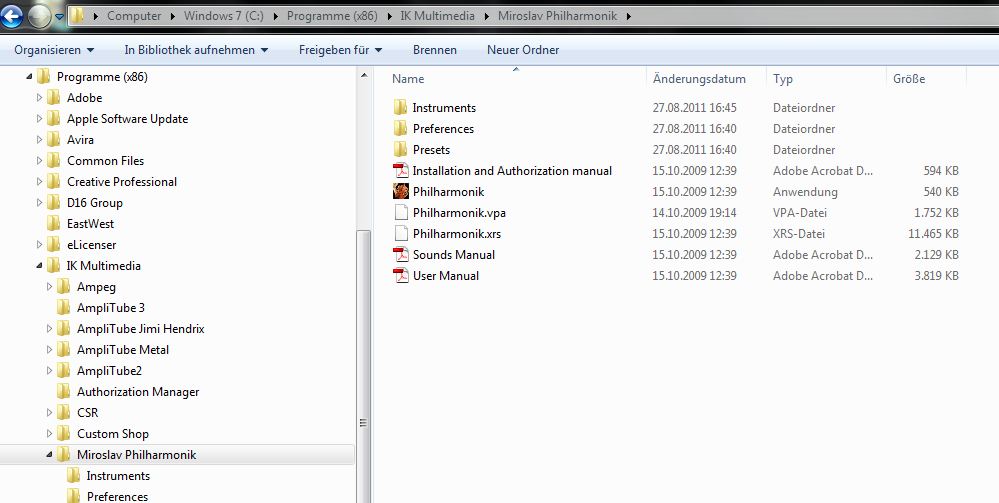Select the Sounds Manual file name
999x503 pixels.
pyautogui.click(x=454, y=254)
